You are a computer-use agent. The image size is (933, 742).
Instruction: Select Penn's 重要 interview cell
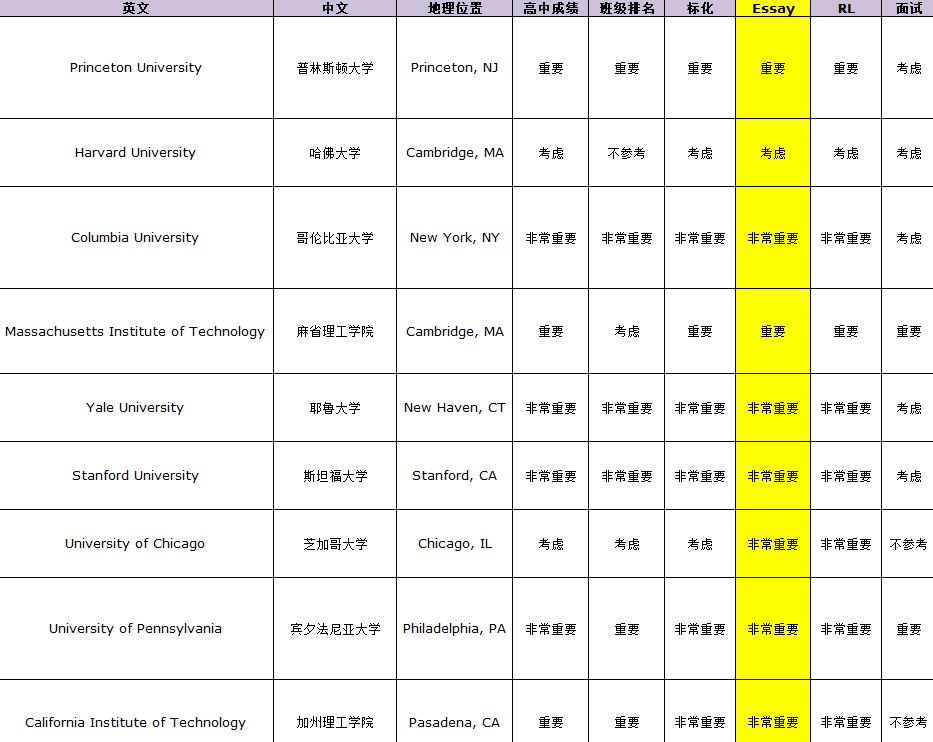pos(907,628)
